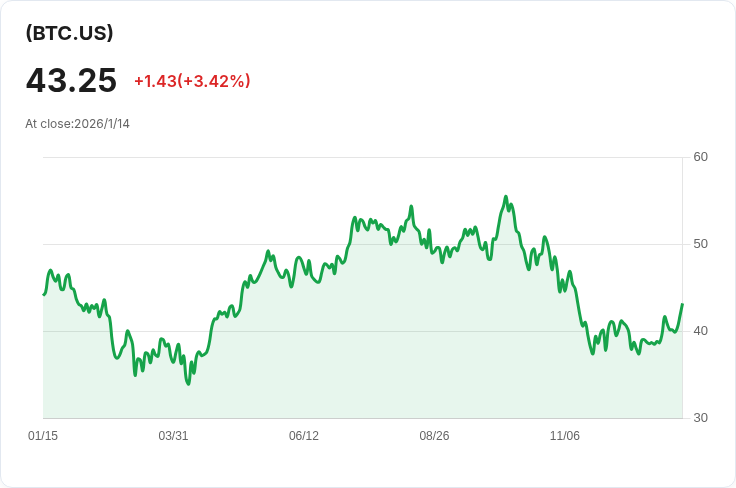The width and height of the screenshot is (736, 488).
Task: Click the red +1.43(+3.42%) change text
Action: click(x=192, y=81)
